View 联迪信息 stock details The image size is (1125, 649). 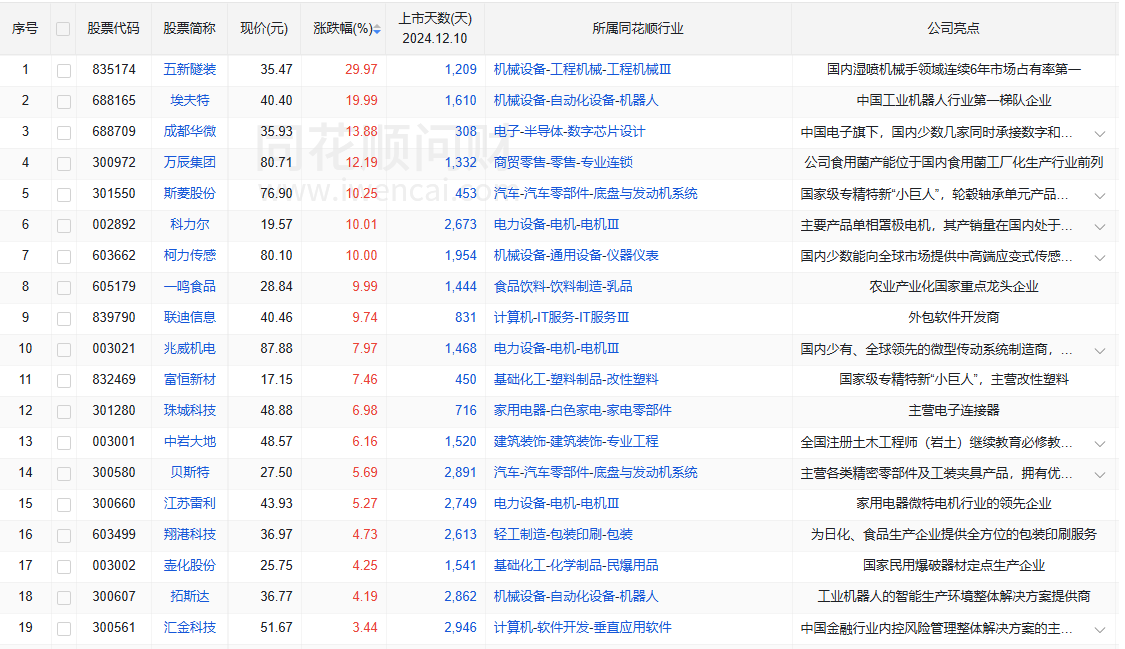point(189,317)
